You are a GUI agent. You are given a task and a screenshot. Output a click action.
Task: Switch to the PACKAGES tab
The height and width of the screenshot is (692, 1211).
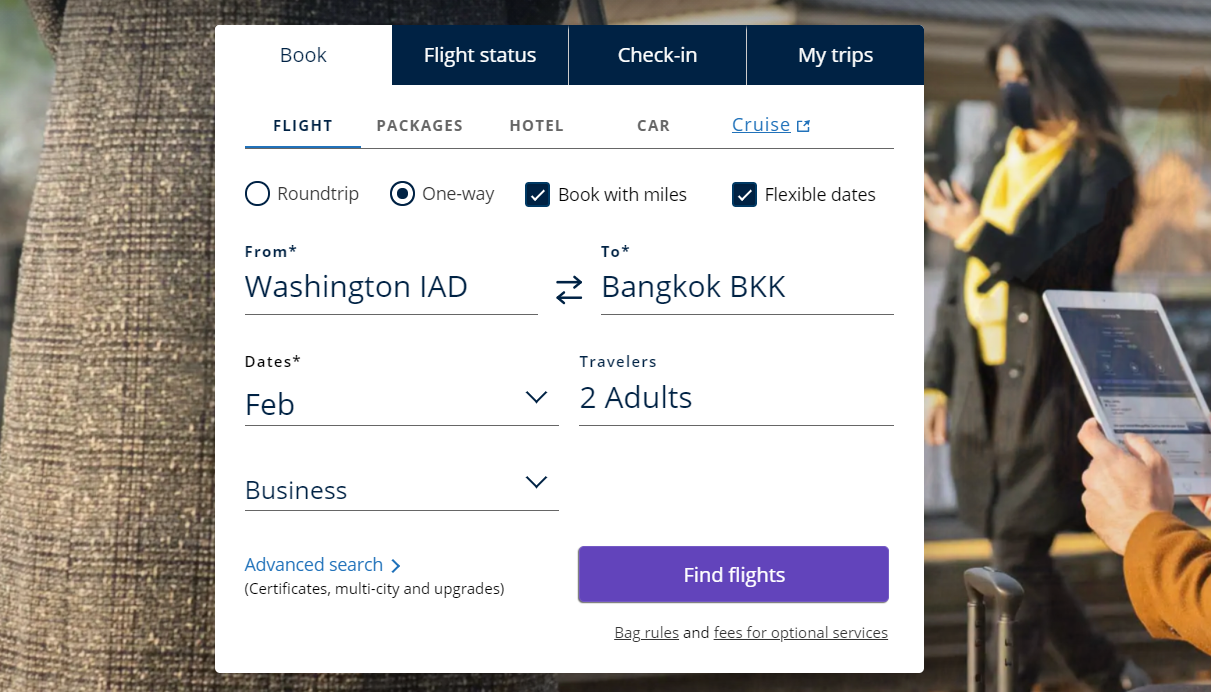tap(419, 125)
